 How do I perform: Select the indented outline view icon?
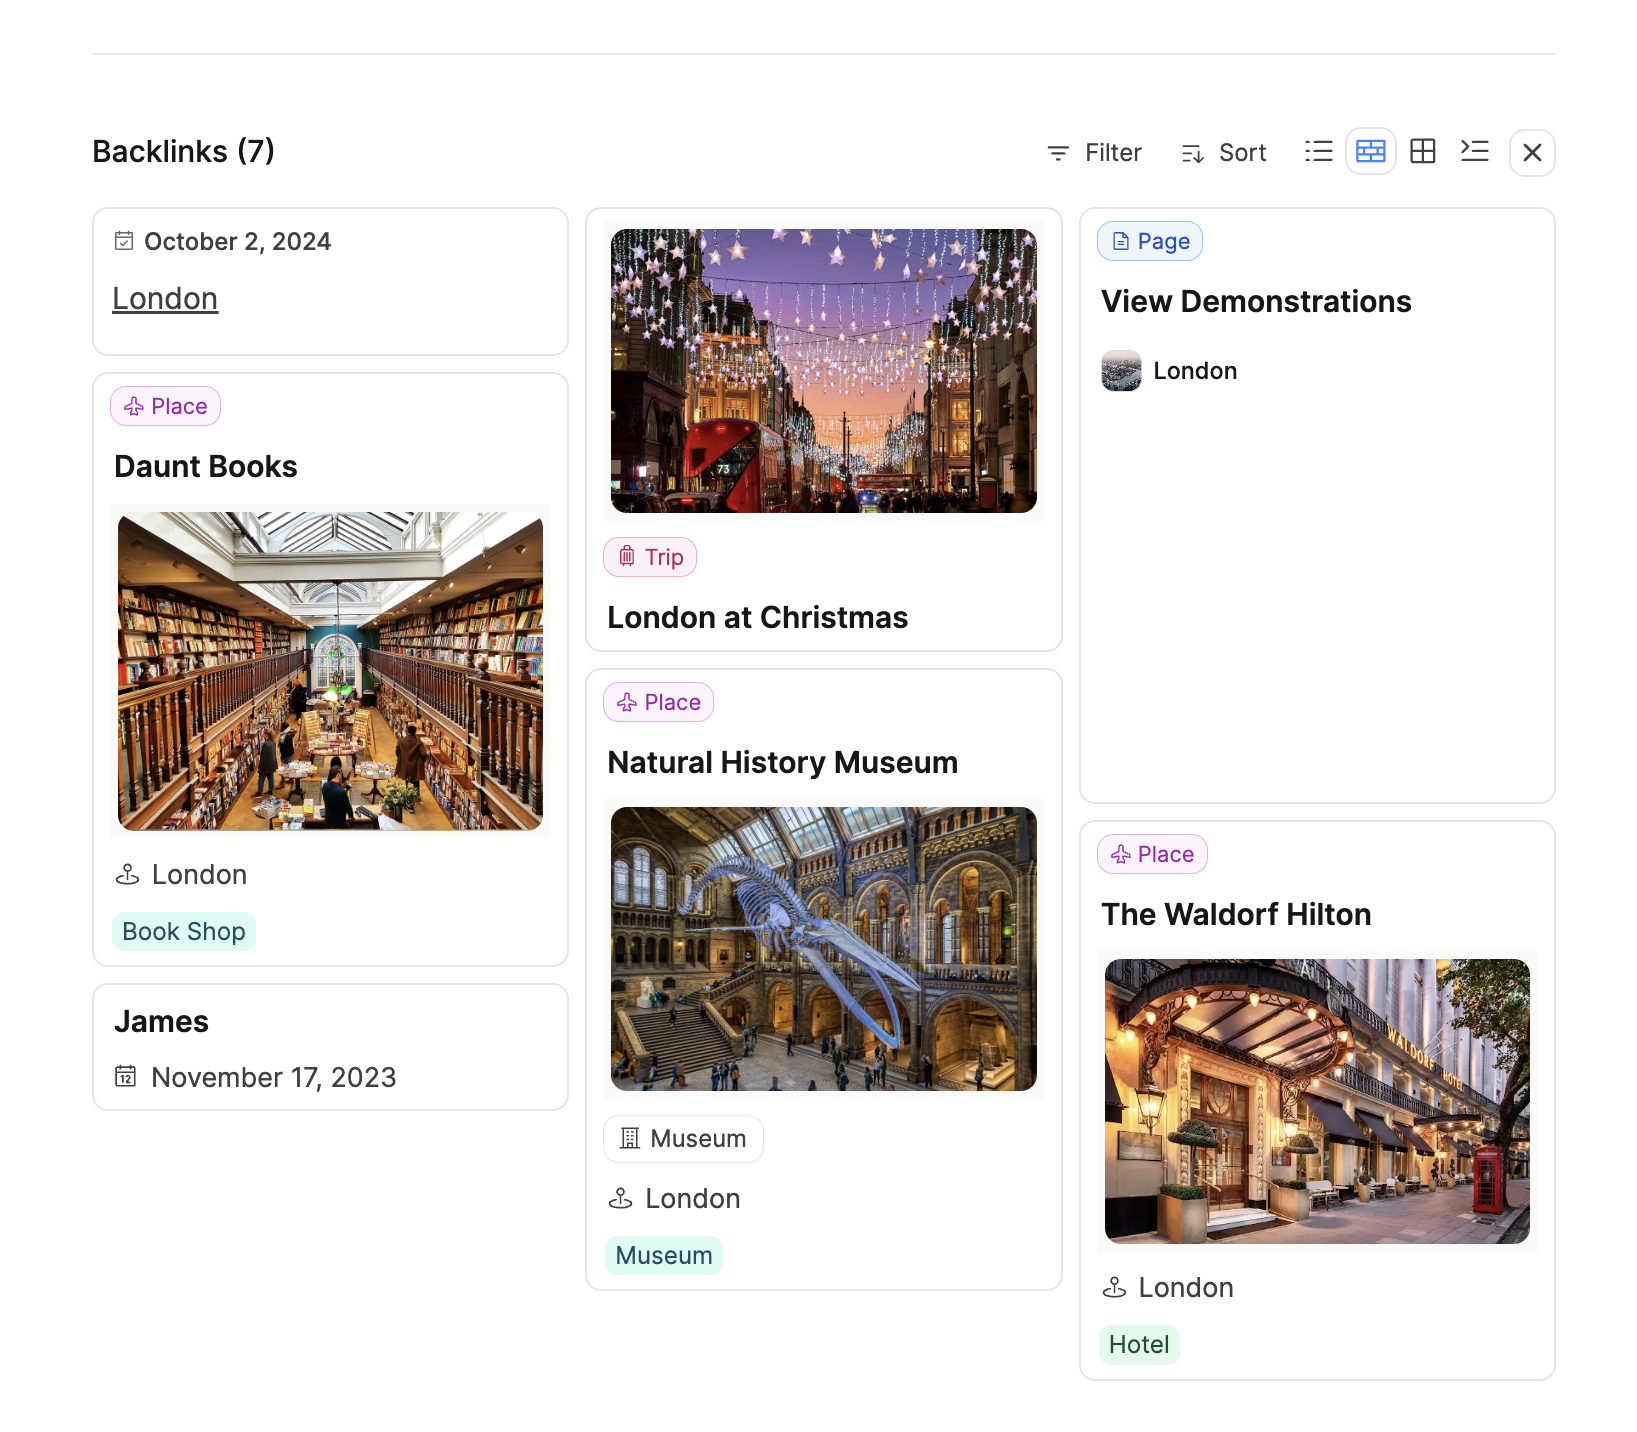tap(1474, 152)
